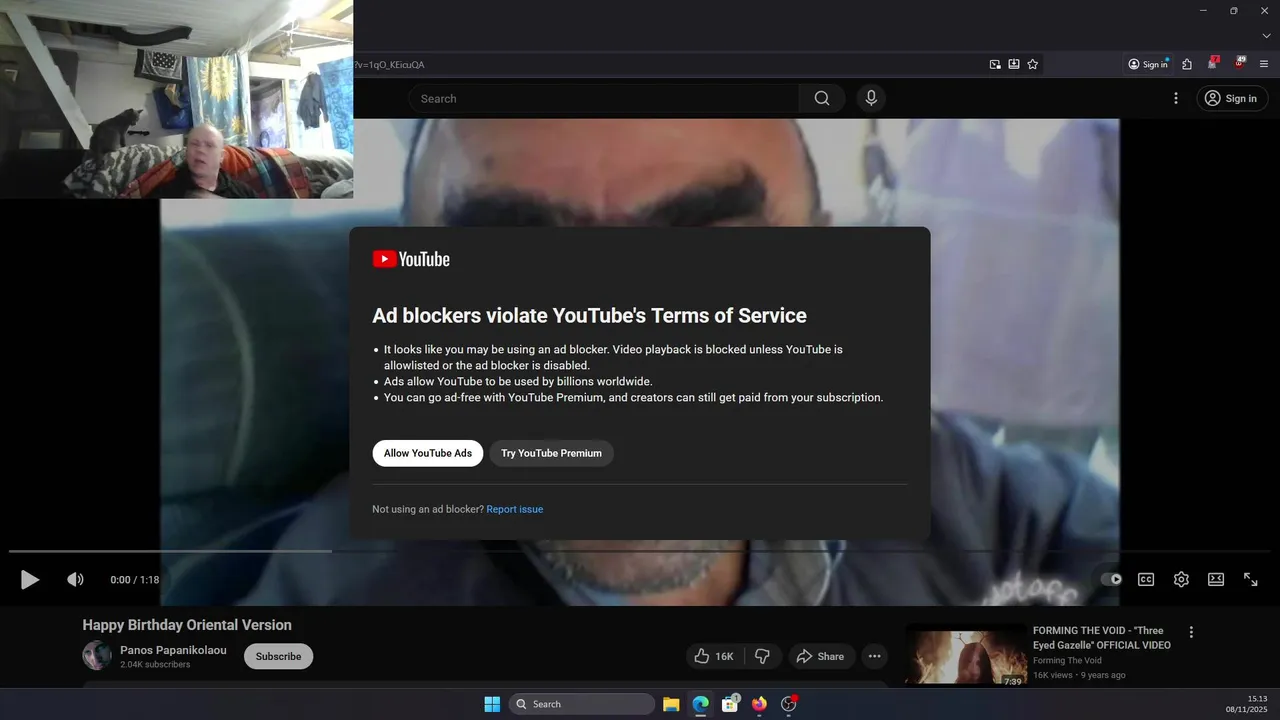The width and height of the screenshot is (1280, 720).
Task: Toggle closed captions with the CC button
Action: (x=1146, y=579)
